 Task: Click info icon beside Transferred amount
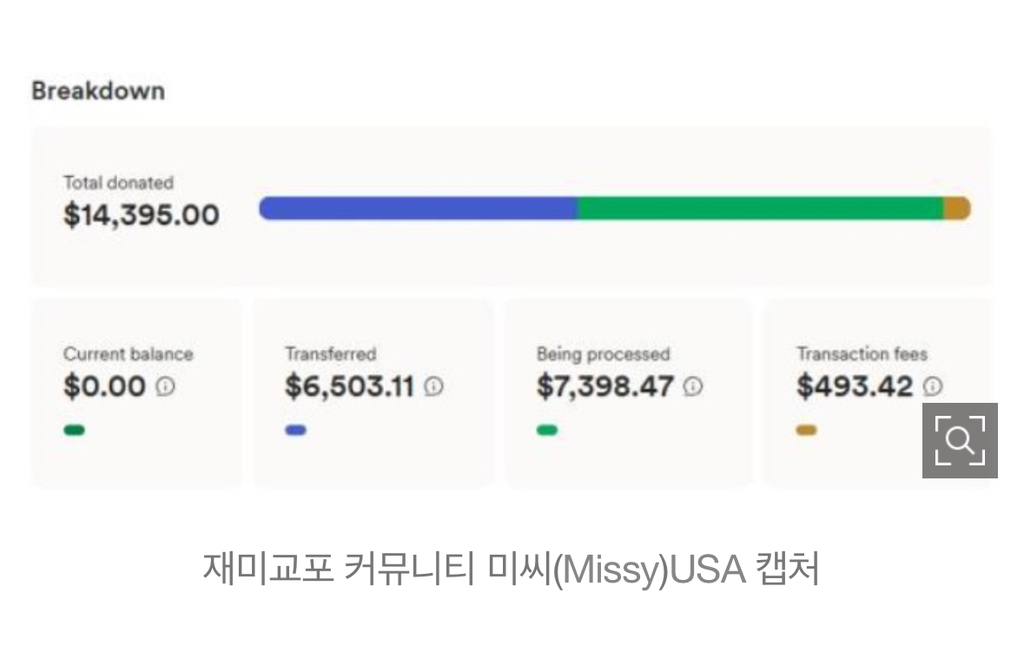pyautogui.click(x=433, y=386)
